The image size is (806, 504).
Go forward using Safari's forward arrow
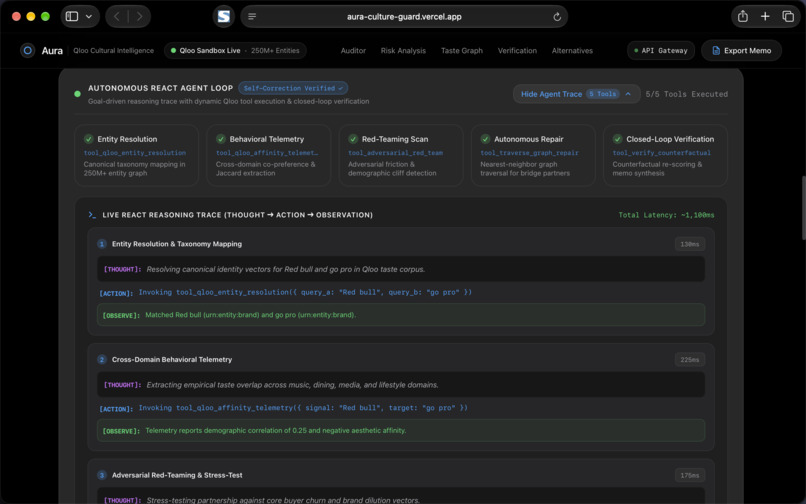139,16
